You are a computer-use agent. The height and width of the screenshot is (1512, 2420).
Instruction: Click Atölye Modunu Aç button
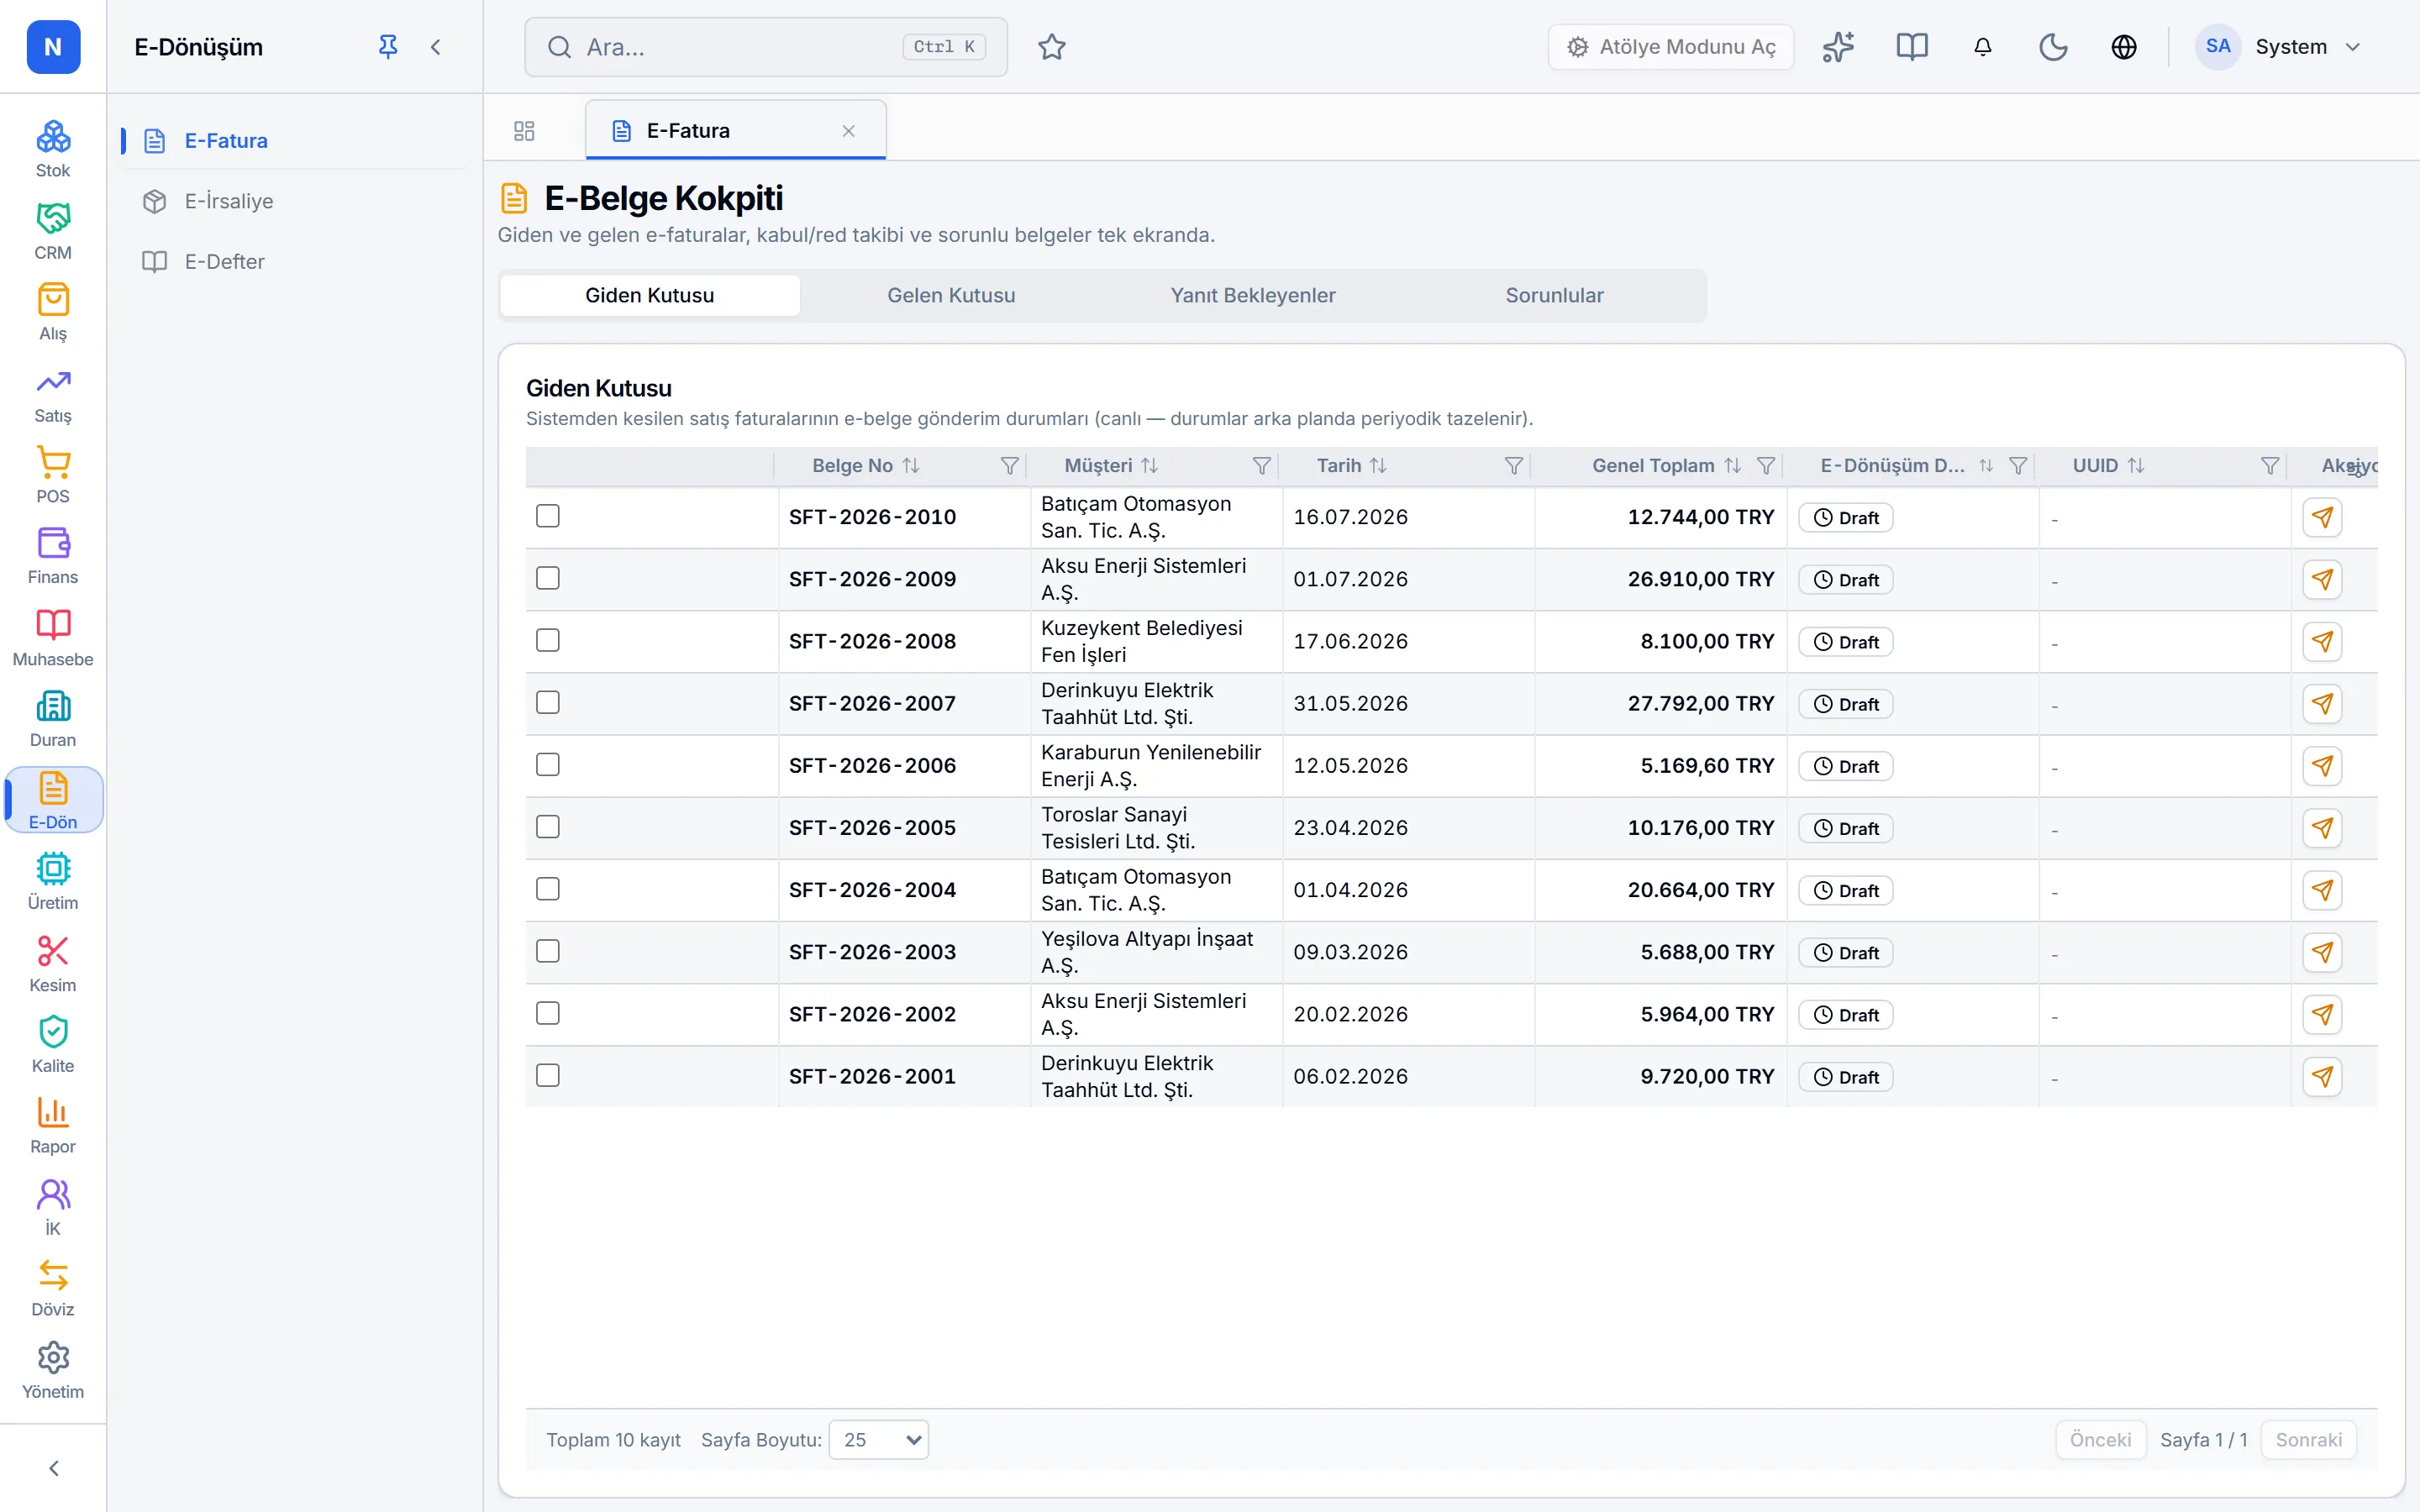click(x=1670, y=47)
